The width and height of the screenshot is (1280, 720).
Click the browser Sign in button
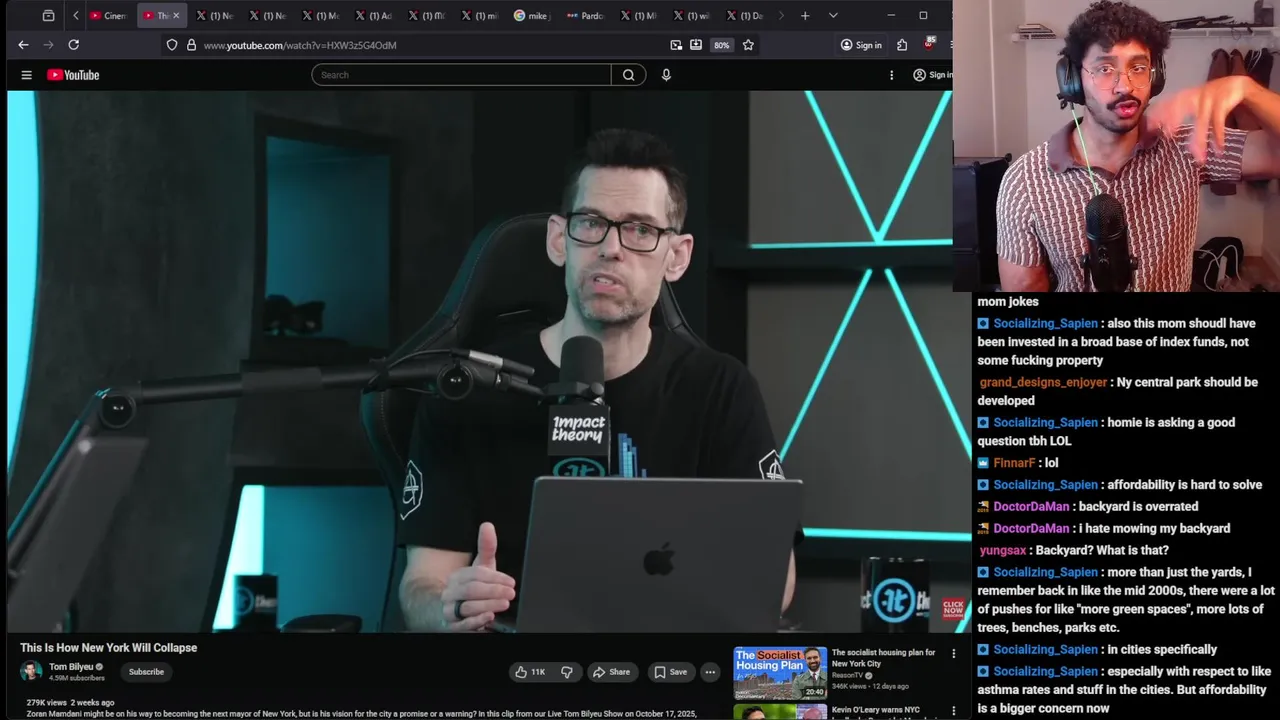[861, 45]
